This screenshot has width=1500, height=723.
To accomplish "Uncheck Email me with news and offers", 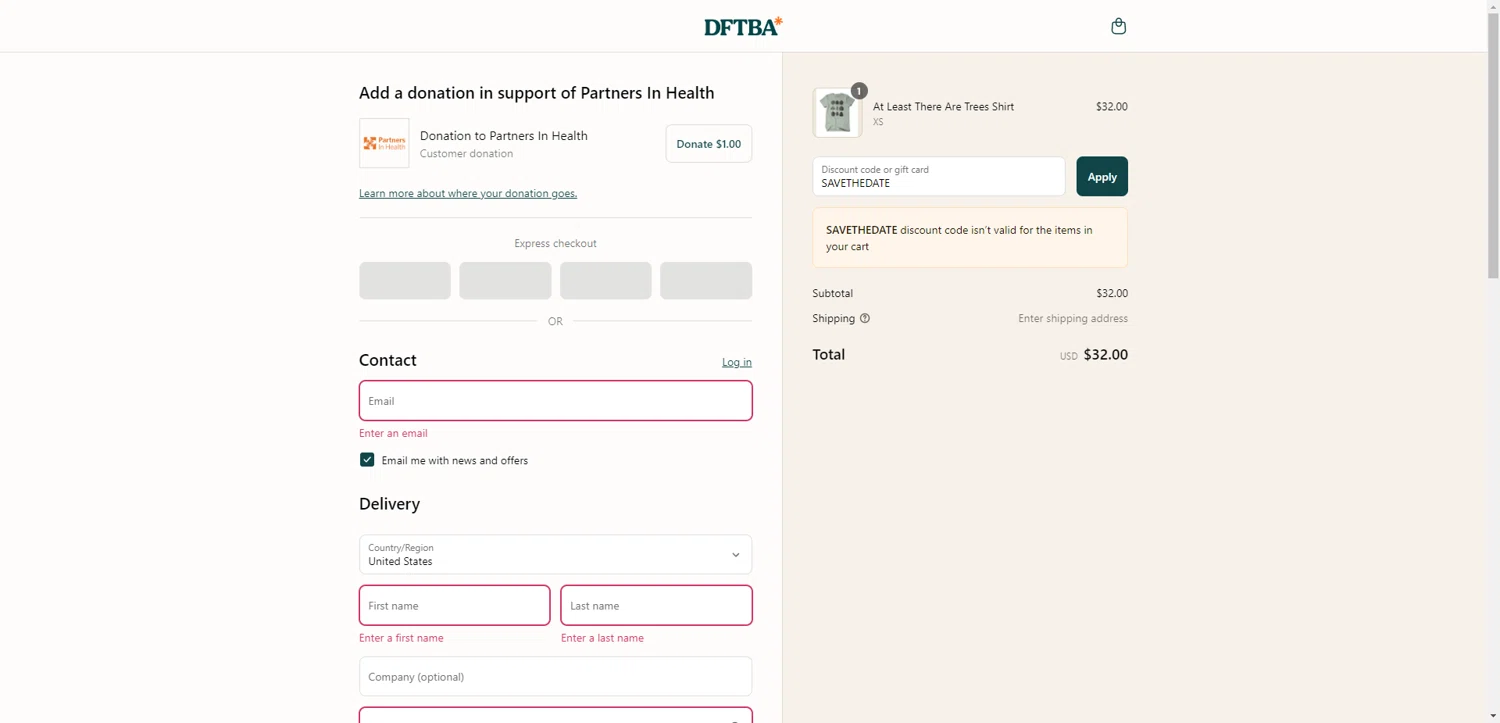I will (x=367, y=460).
